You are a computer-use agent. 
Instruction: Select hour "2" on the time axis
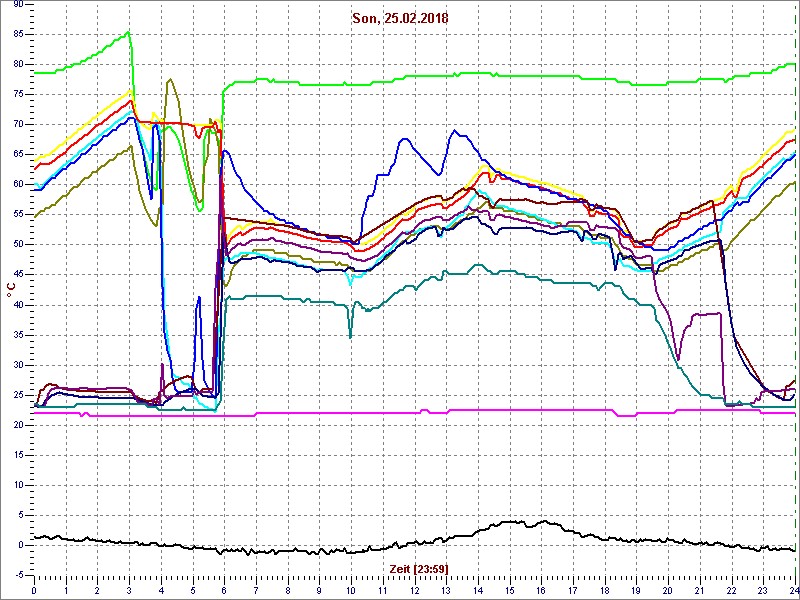[97, 592]
